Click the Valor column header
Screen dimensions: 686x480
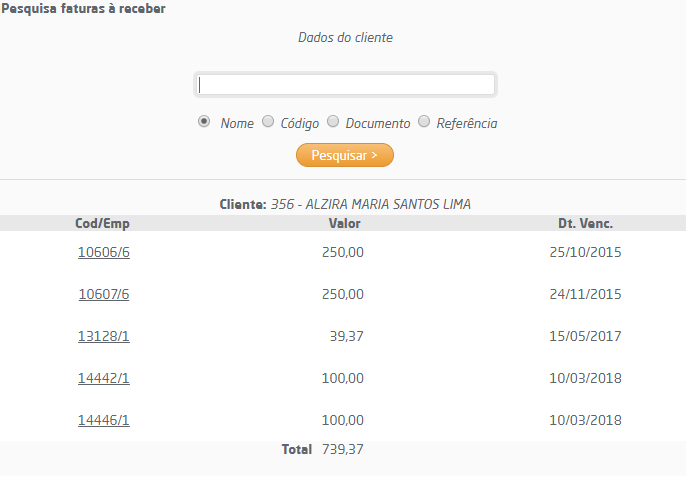click(345, 223)
